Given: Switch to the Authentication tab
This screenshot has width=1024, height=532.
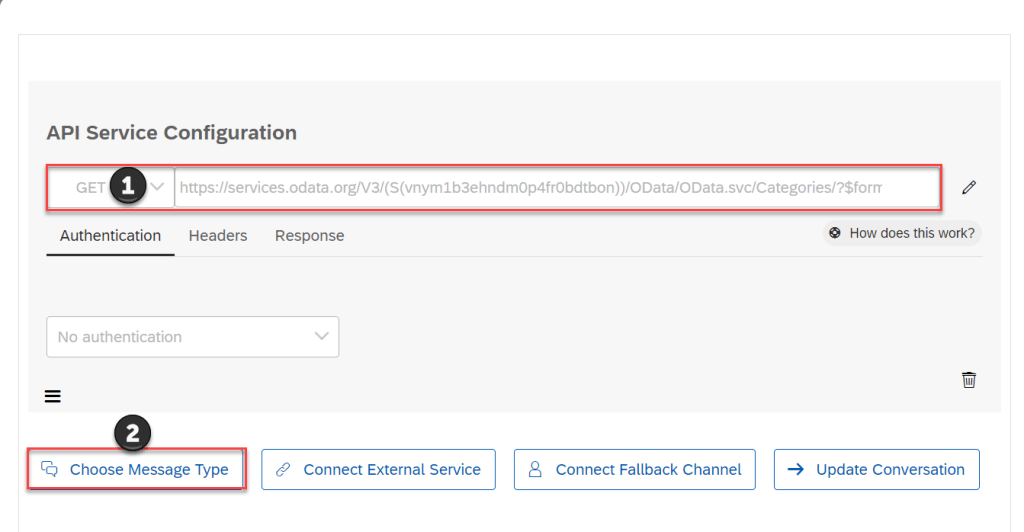Looking at the screenshot, I should (110, 236).
